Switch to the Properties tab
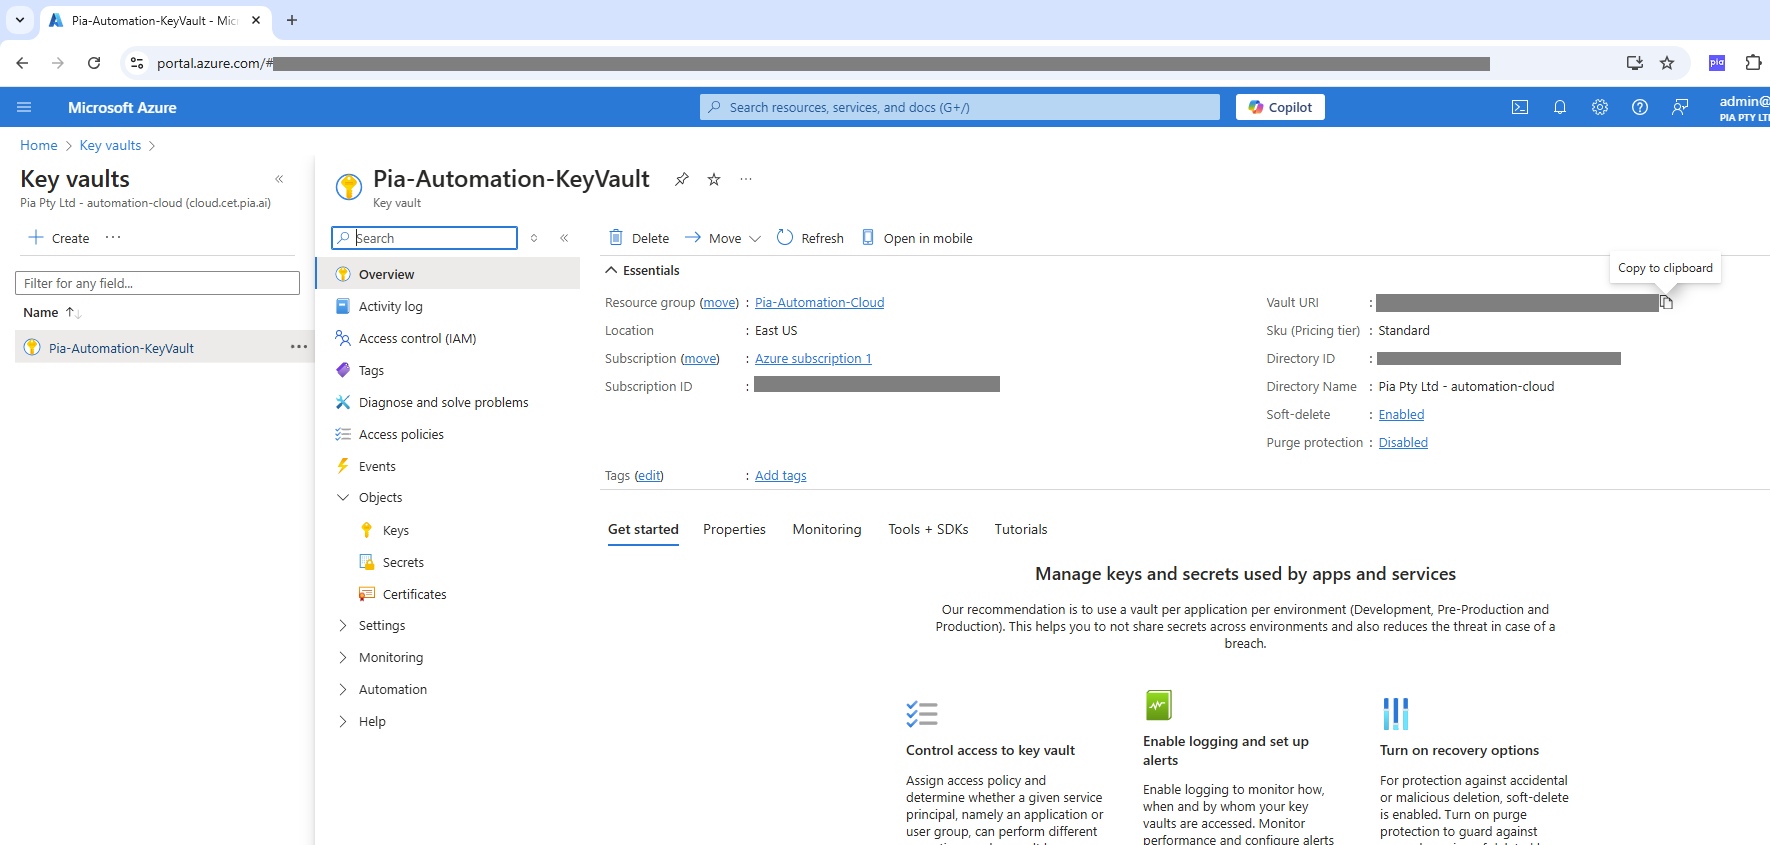 734,529
